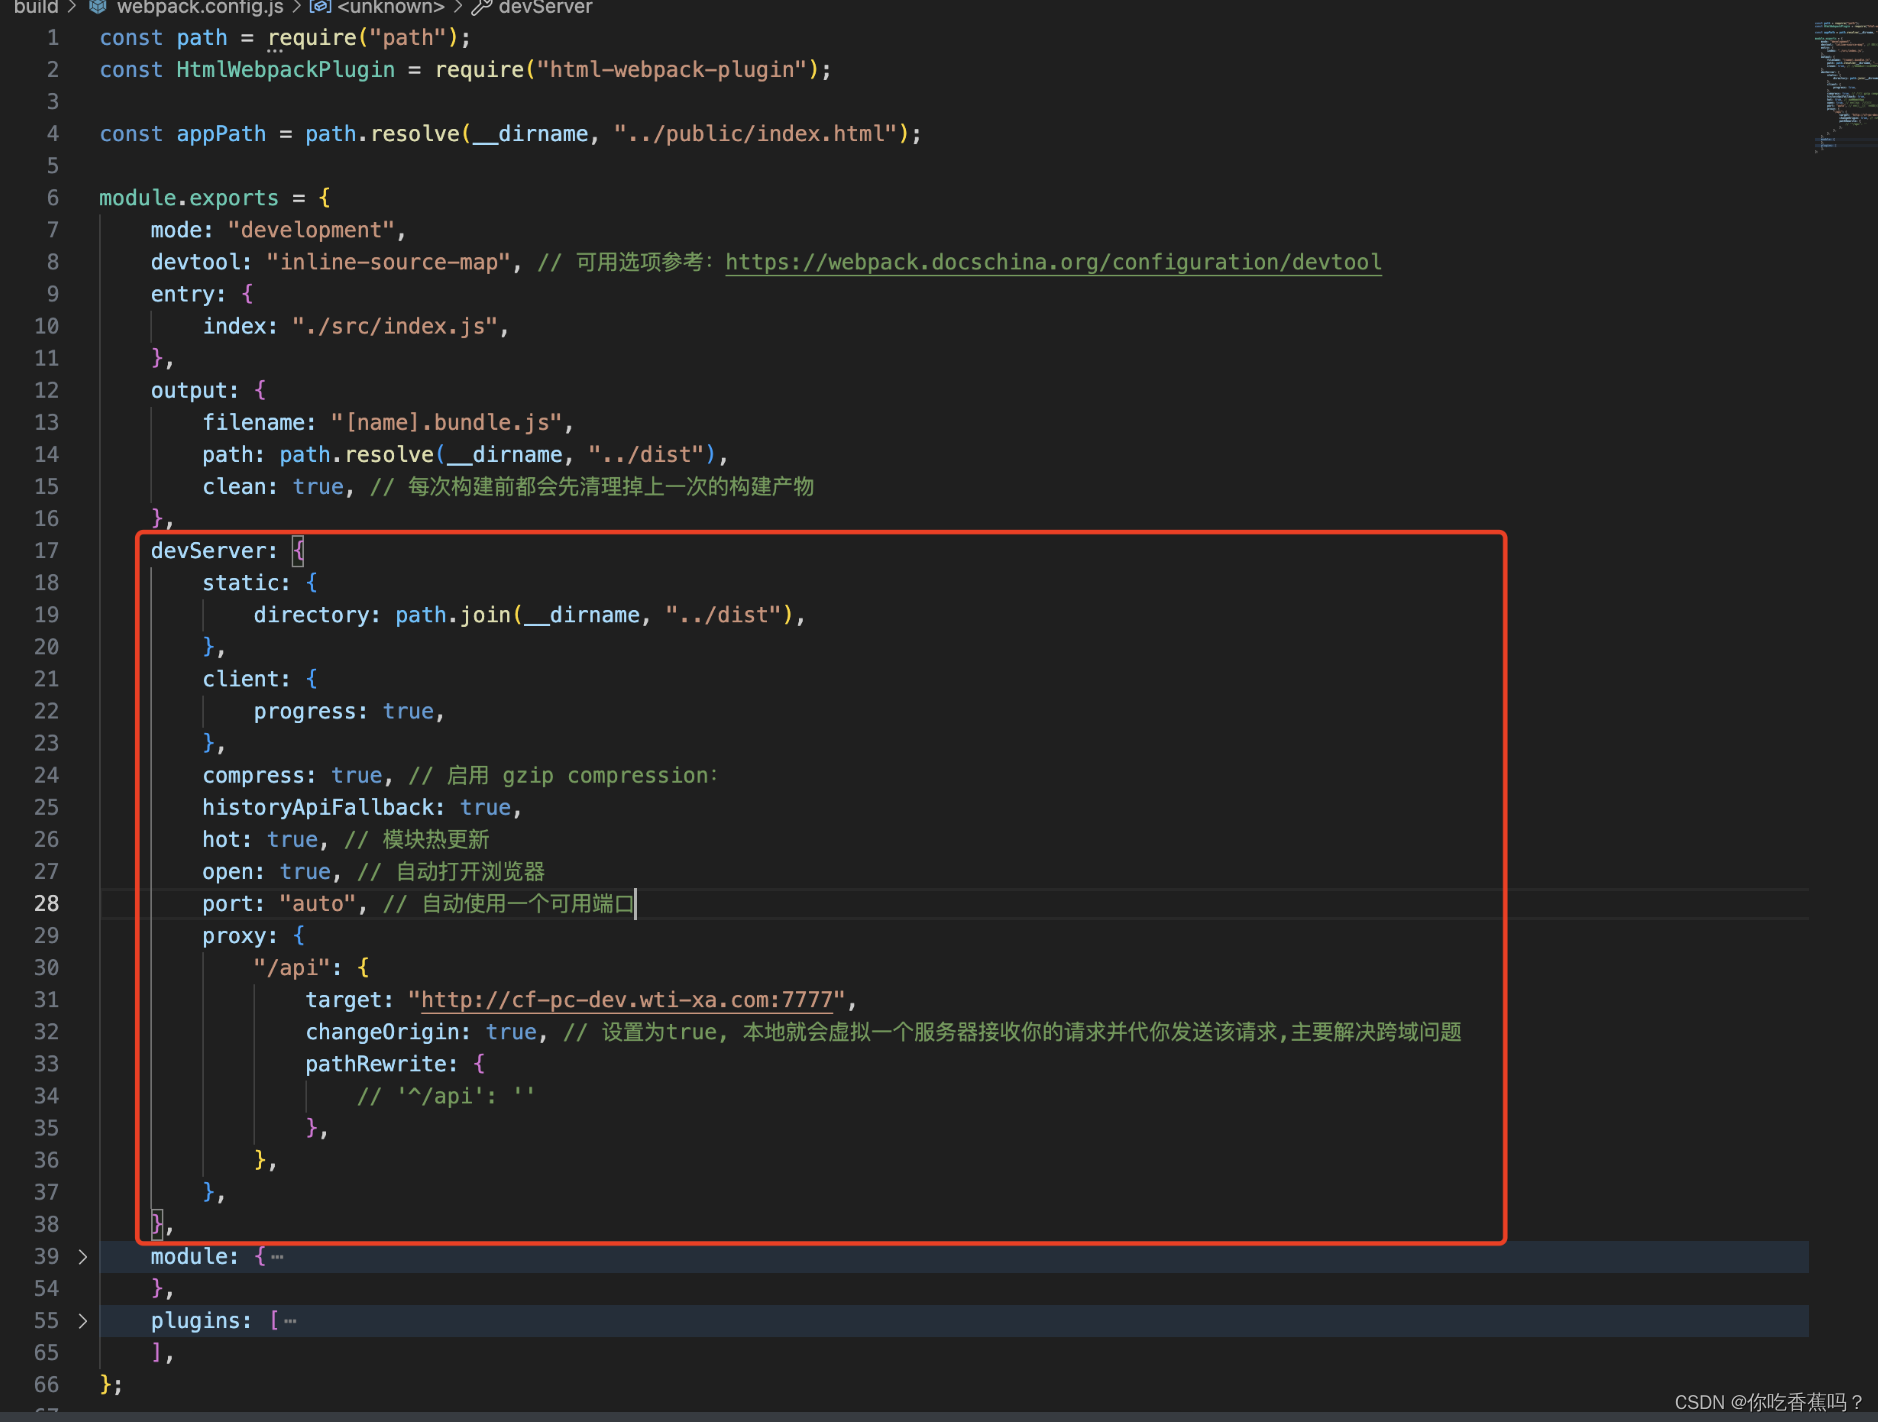The width and height of the screenshot is (1878, 1422).
Task: Click the entry key on line 9
Action: [x=182, y=294]
